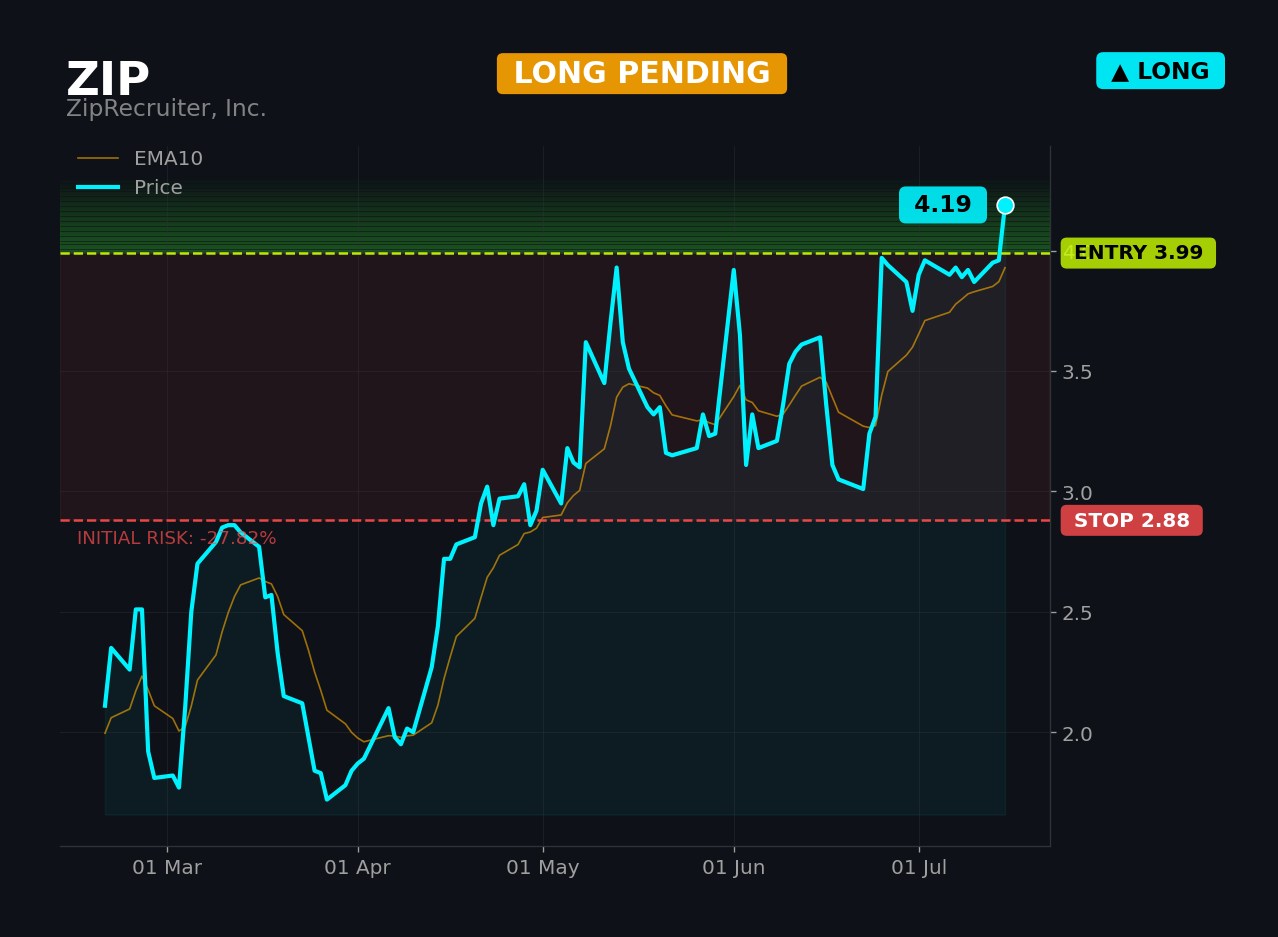Click the INITIAL RISK percentage text
Image resolution: width=1278 pixels, height=937 pixels.
coord(177,538)
